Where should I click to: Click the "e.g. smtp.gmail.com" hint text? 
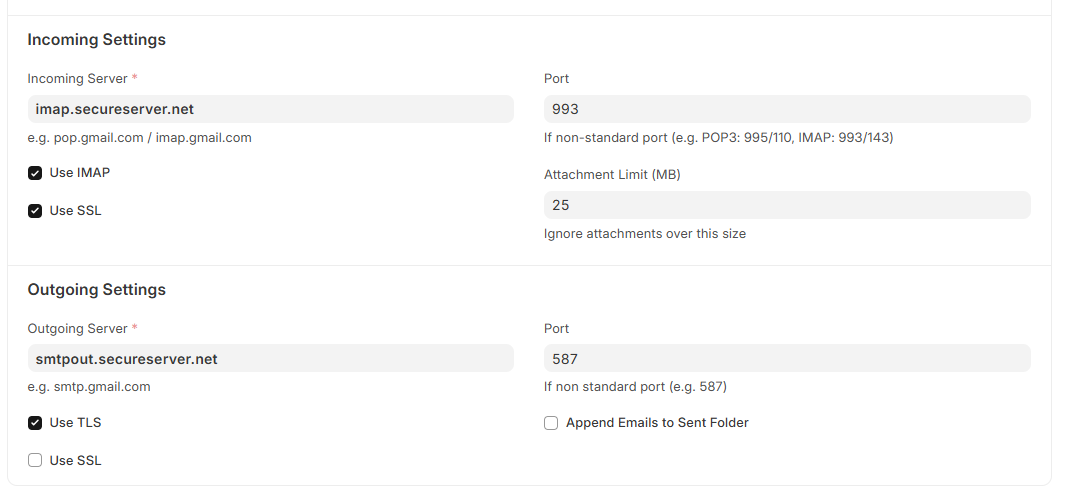pos(89,386)
